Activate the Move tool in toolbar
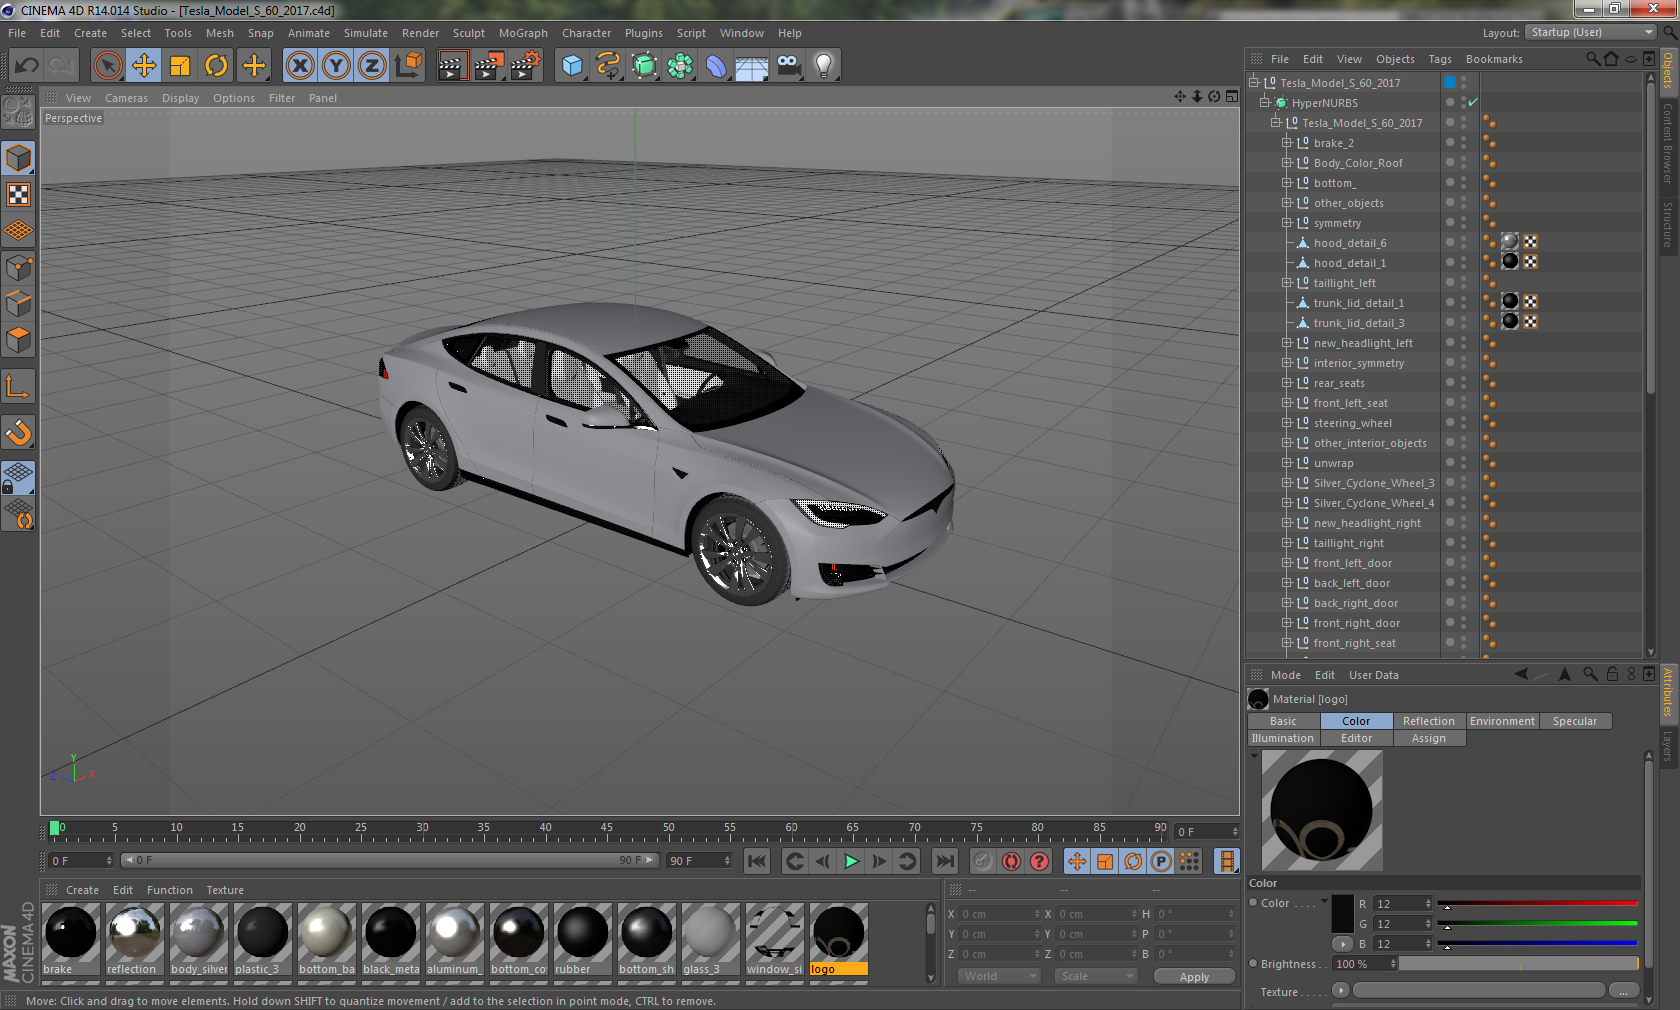The width and height of the screenshot is (1680, 1010). [144, 66]
